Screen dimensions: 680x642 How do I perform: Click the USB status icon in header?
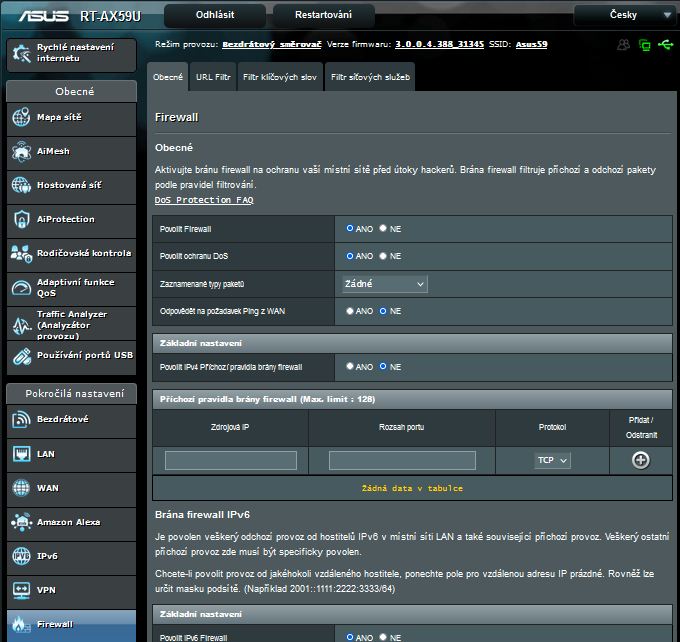point(666,45)
